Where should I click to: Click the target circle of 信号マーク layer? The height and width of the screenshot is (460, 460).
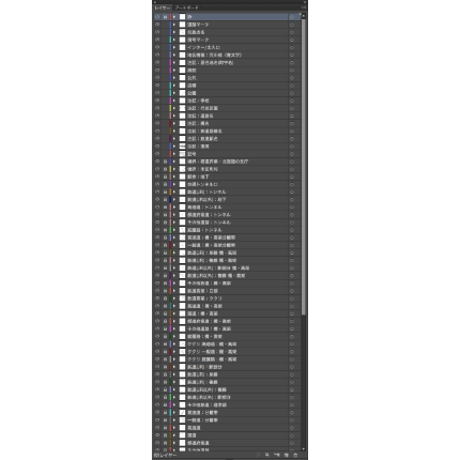pos(292,40)
